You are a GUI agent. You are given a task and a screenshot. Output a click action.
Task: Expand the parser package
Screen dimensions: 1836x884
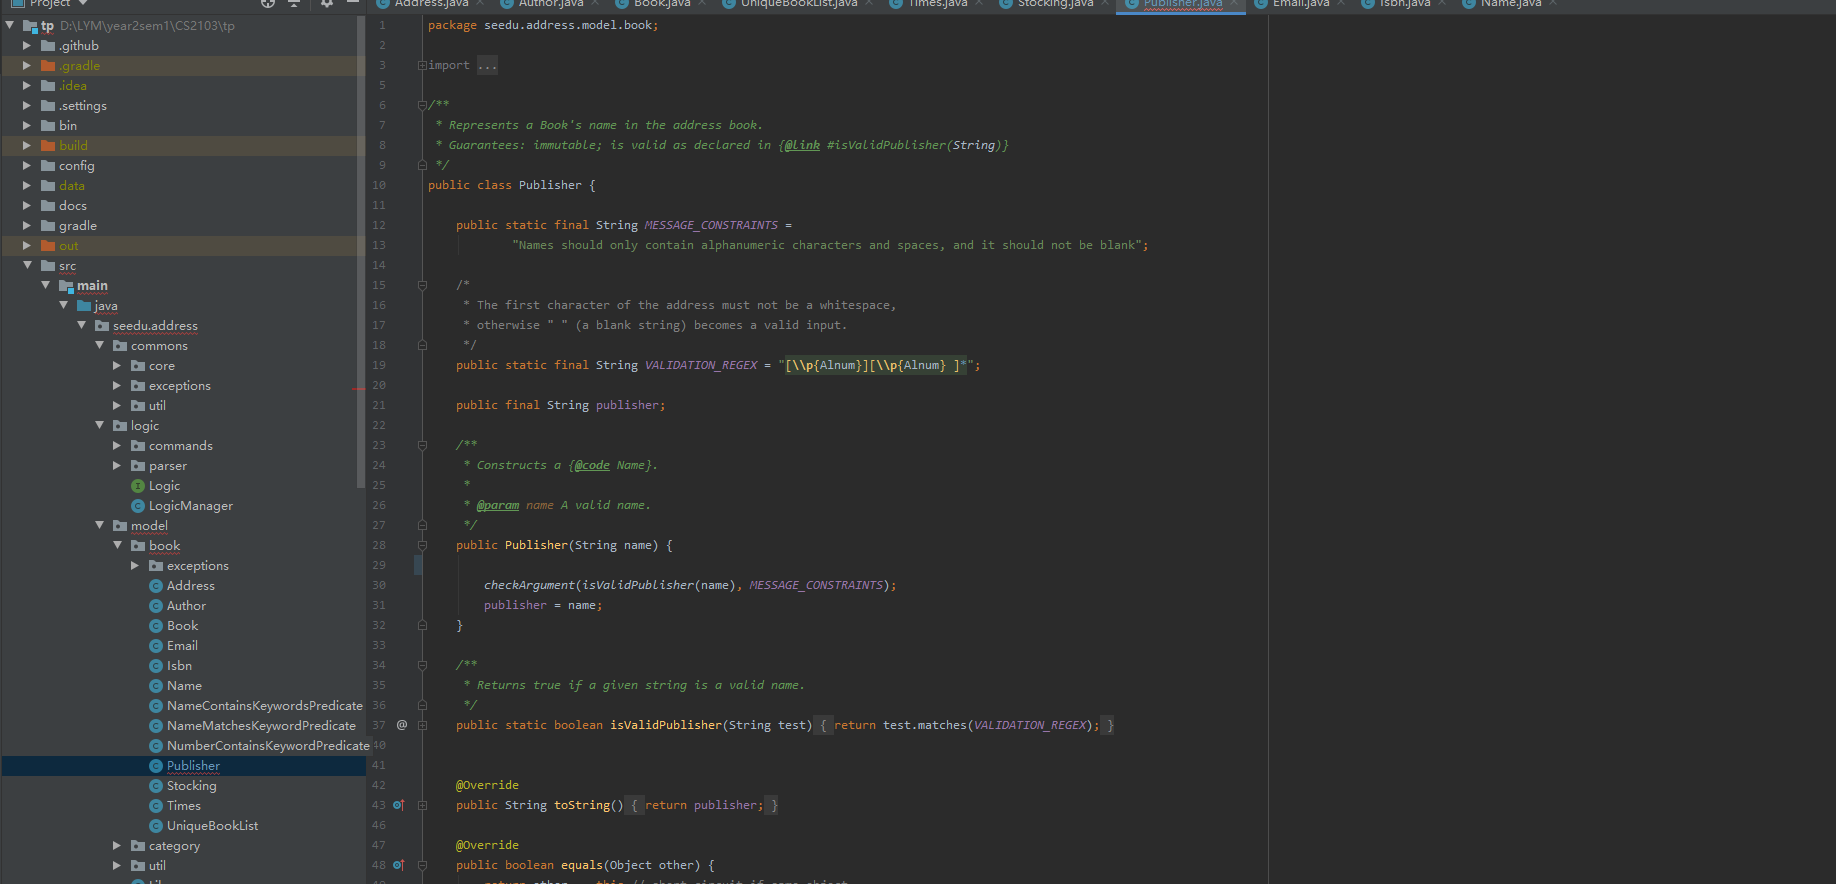coord(117,466)
